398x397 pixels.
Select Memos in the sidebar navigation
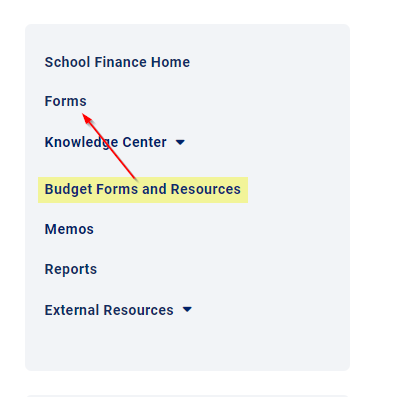click(69, 229)
